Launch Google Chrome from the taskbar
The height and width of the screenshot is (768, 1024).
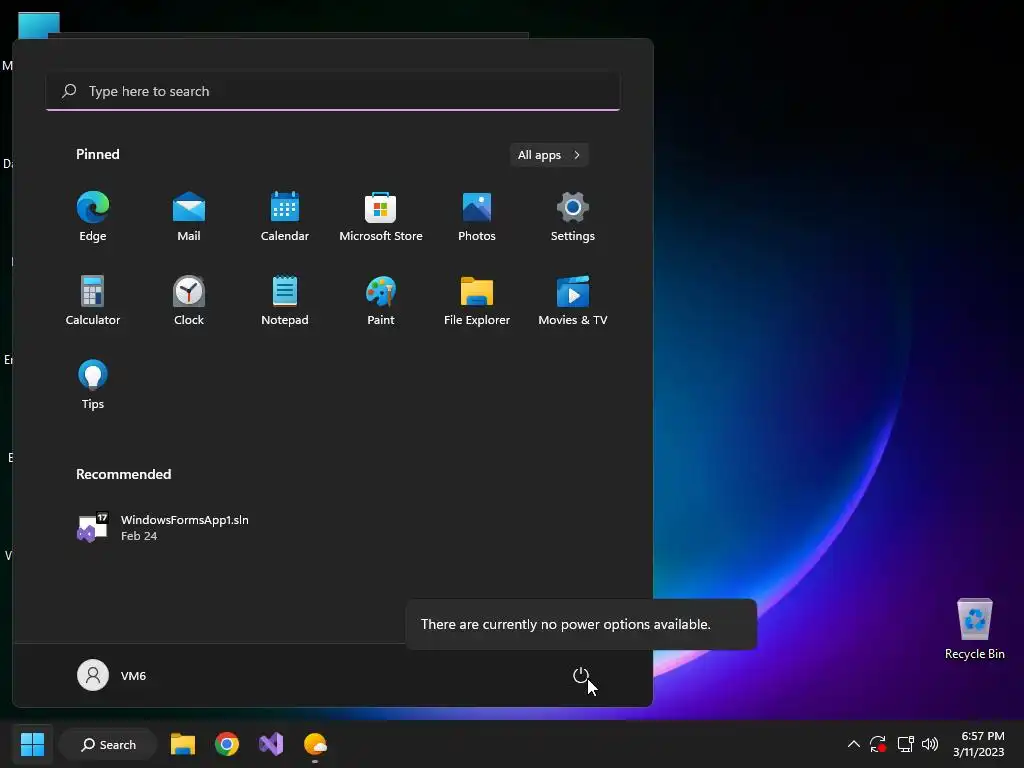pyautogui.click(x=227, y=744)
